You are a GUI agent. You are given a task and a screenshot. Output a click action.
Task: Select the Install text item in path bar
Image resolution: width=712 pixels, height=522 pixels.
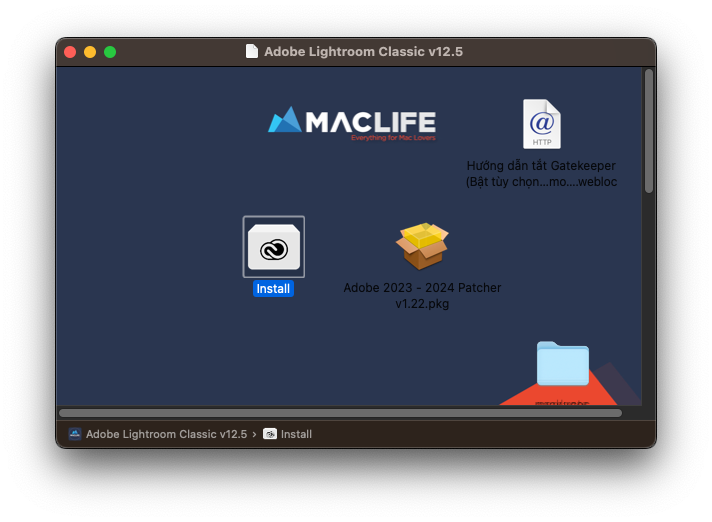click(296, 434)
